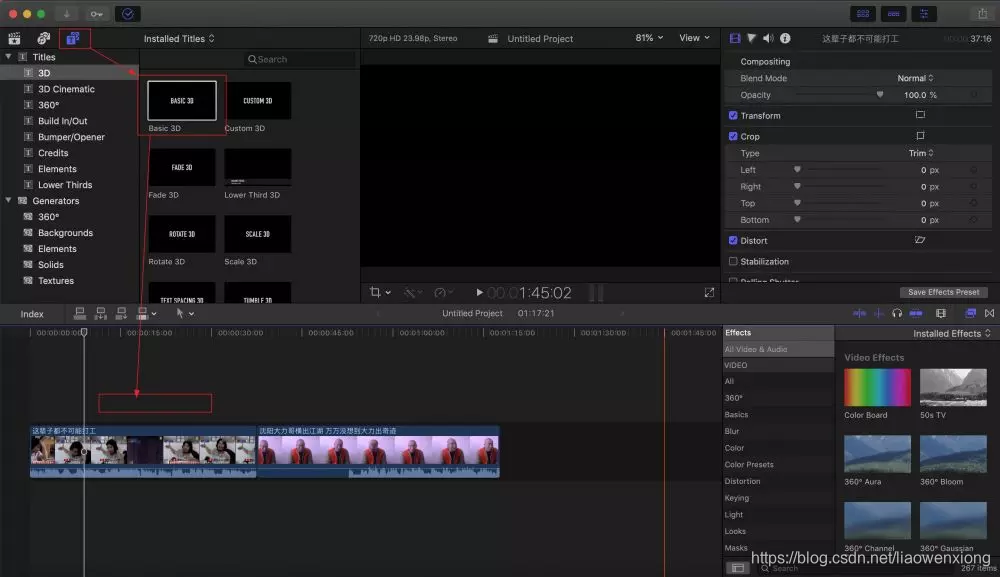Open Background Tasks checkmark icon

[128, 13]
